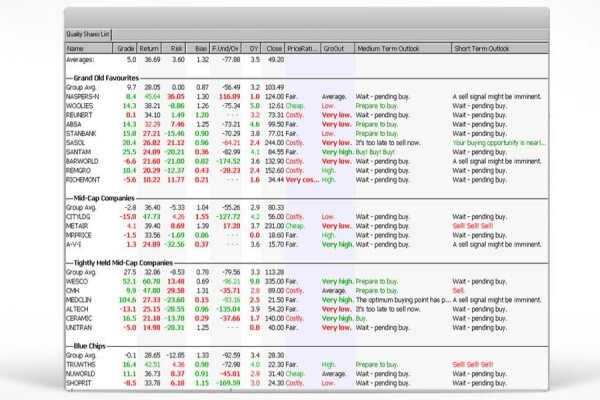Viewport: 600px width, 400px height.
Task: Click CMH's 'Sell.' short term outlook
Action: (x=458, y=291)
